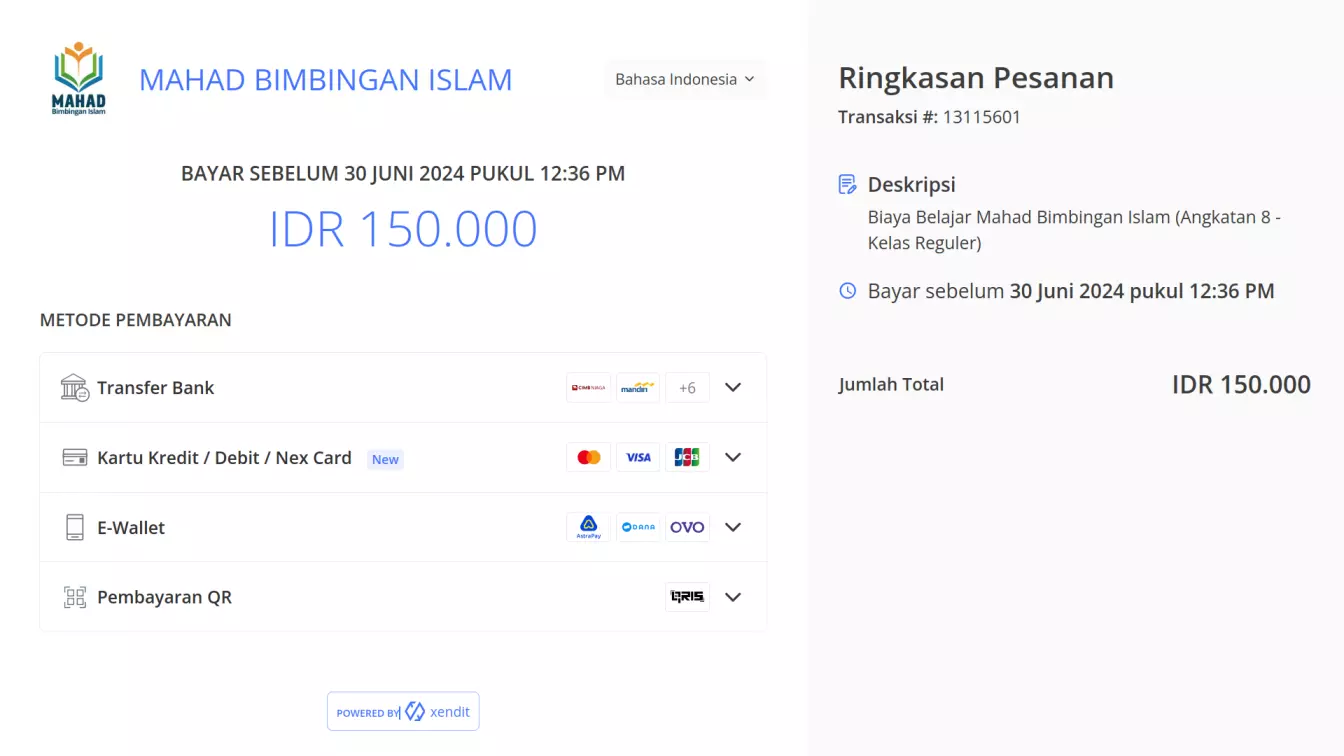Expand the Transfer Bank payment options
The width and height of the screenshot is (1344, 756).
[x=733, y=387]
